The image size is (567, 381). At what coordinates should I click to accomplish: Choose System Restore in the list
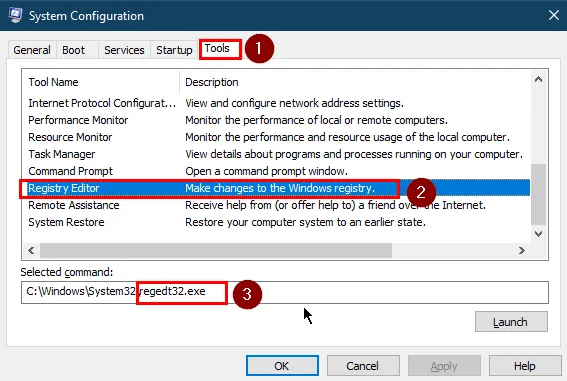click(276, 222)
